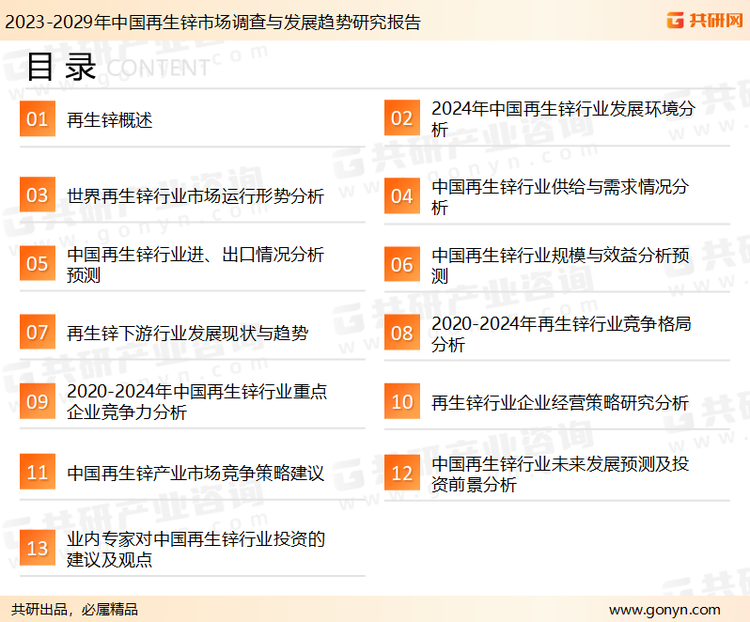The image size is (750, 622).
Task: Open the www.gonyn.com footer link
Action: point(664,610)
